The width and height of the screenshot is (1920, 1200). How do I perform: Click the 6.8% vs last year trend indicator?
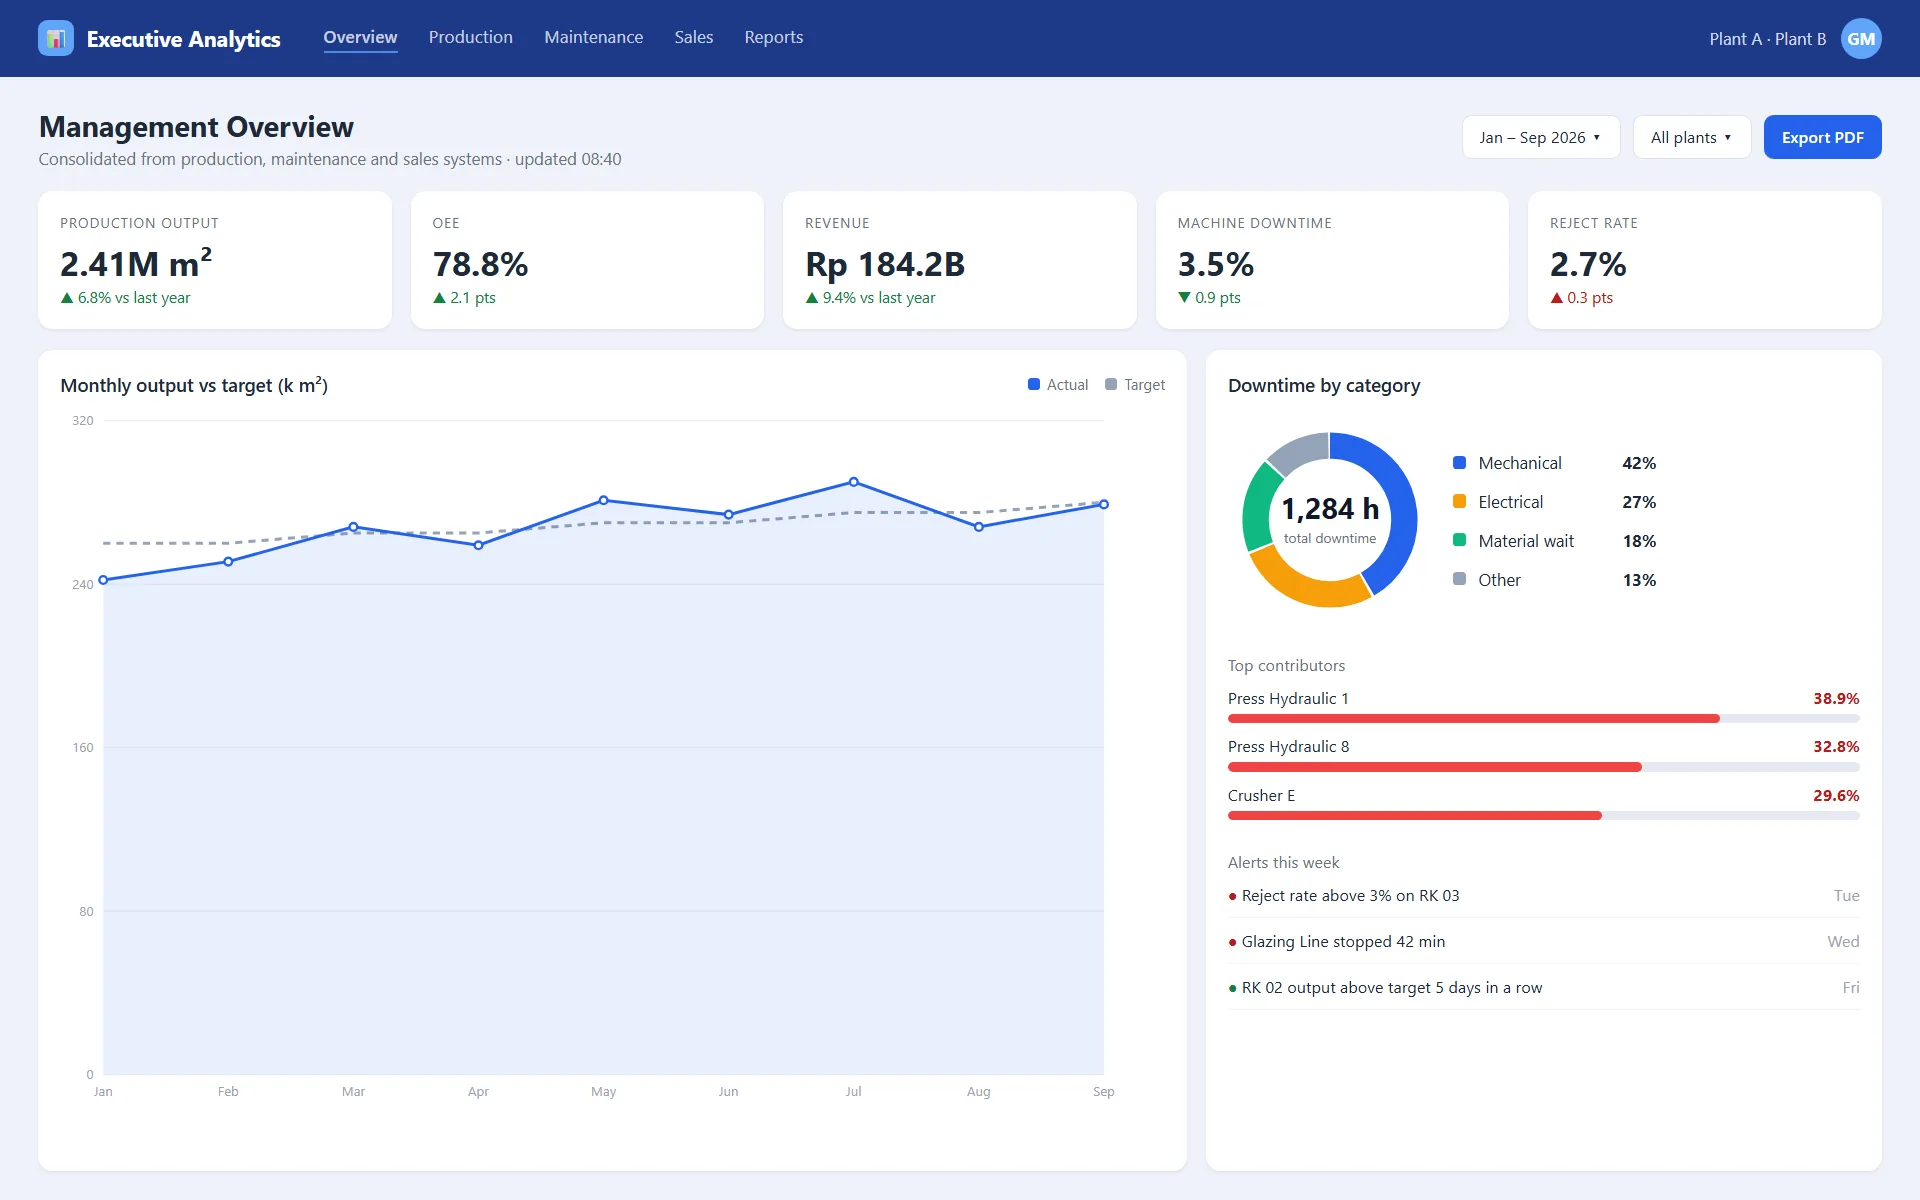pos(125,298)
